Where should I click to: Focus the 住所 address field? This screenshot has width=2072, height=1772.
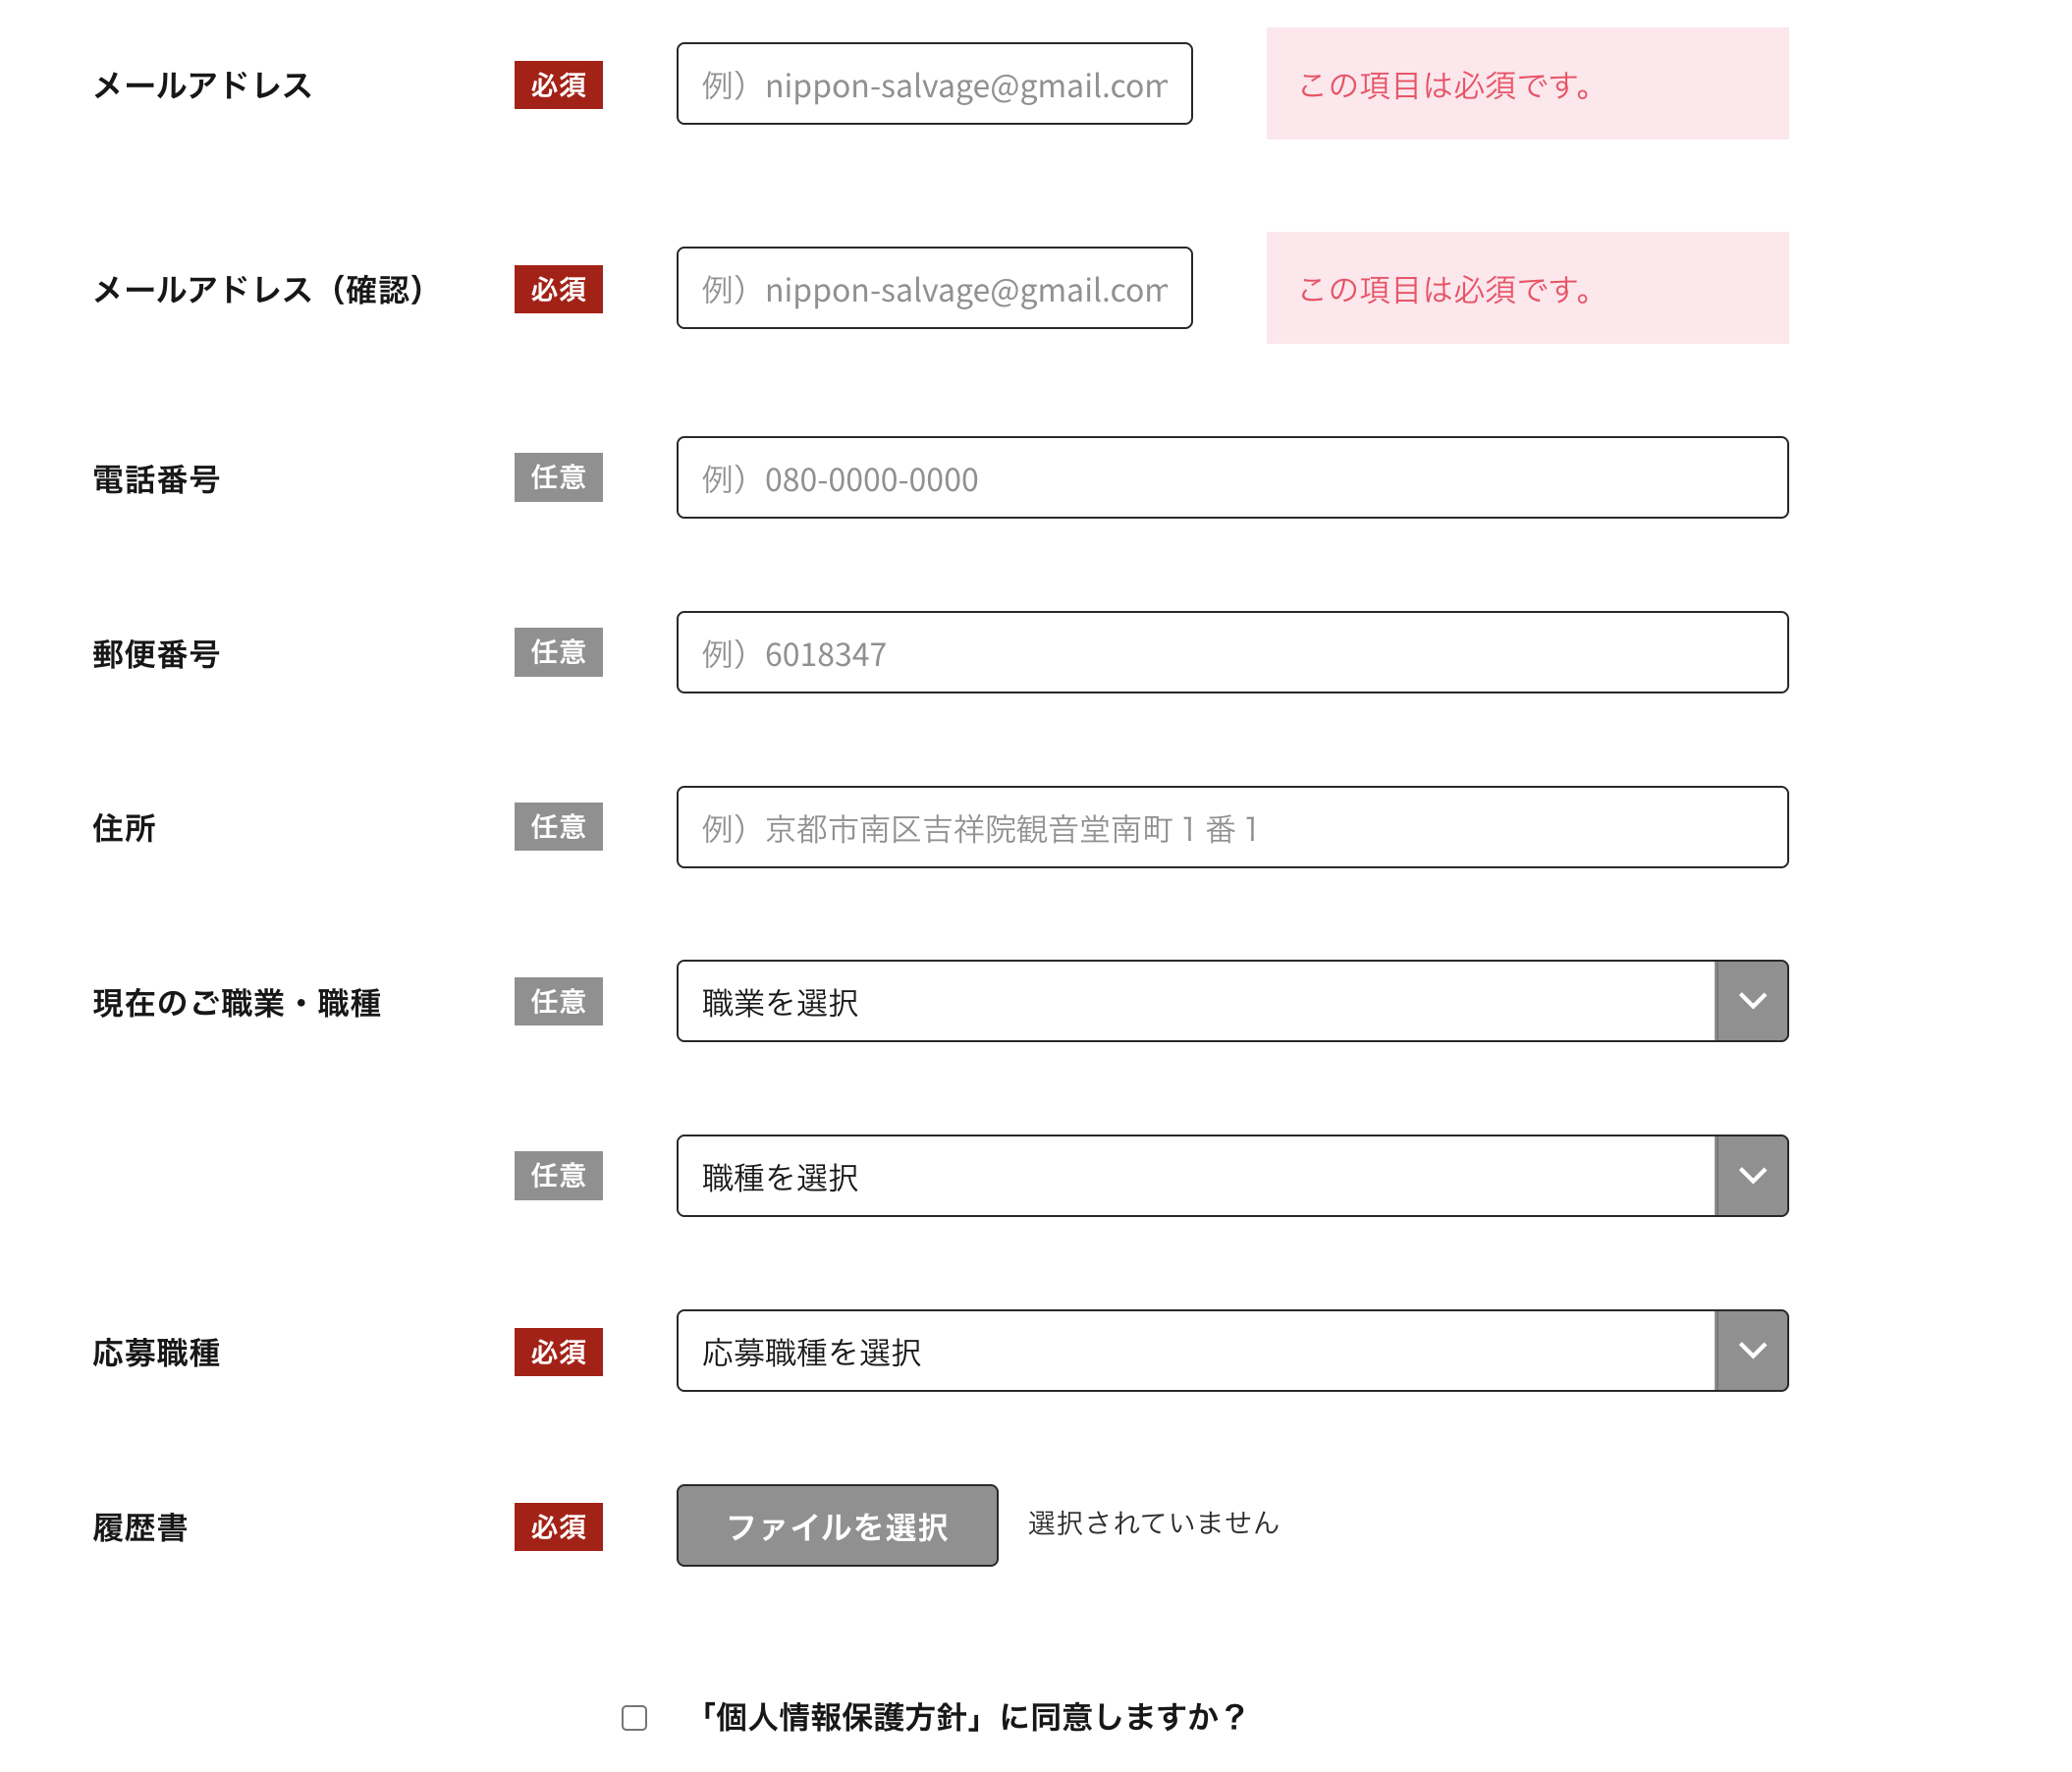tap(1232, 827)
